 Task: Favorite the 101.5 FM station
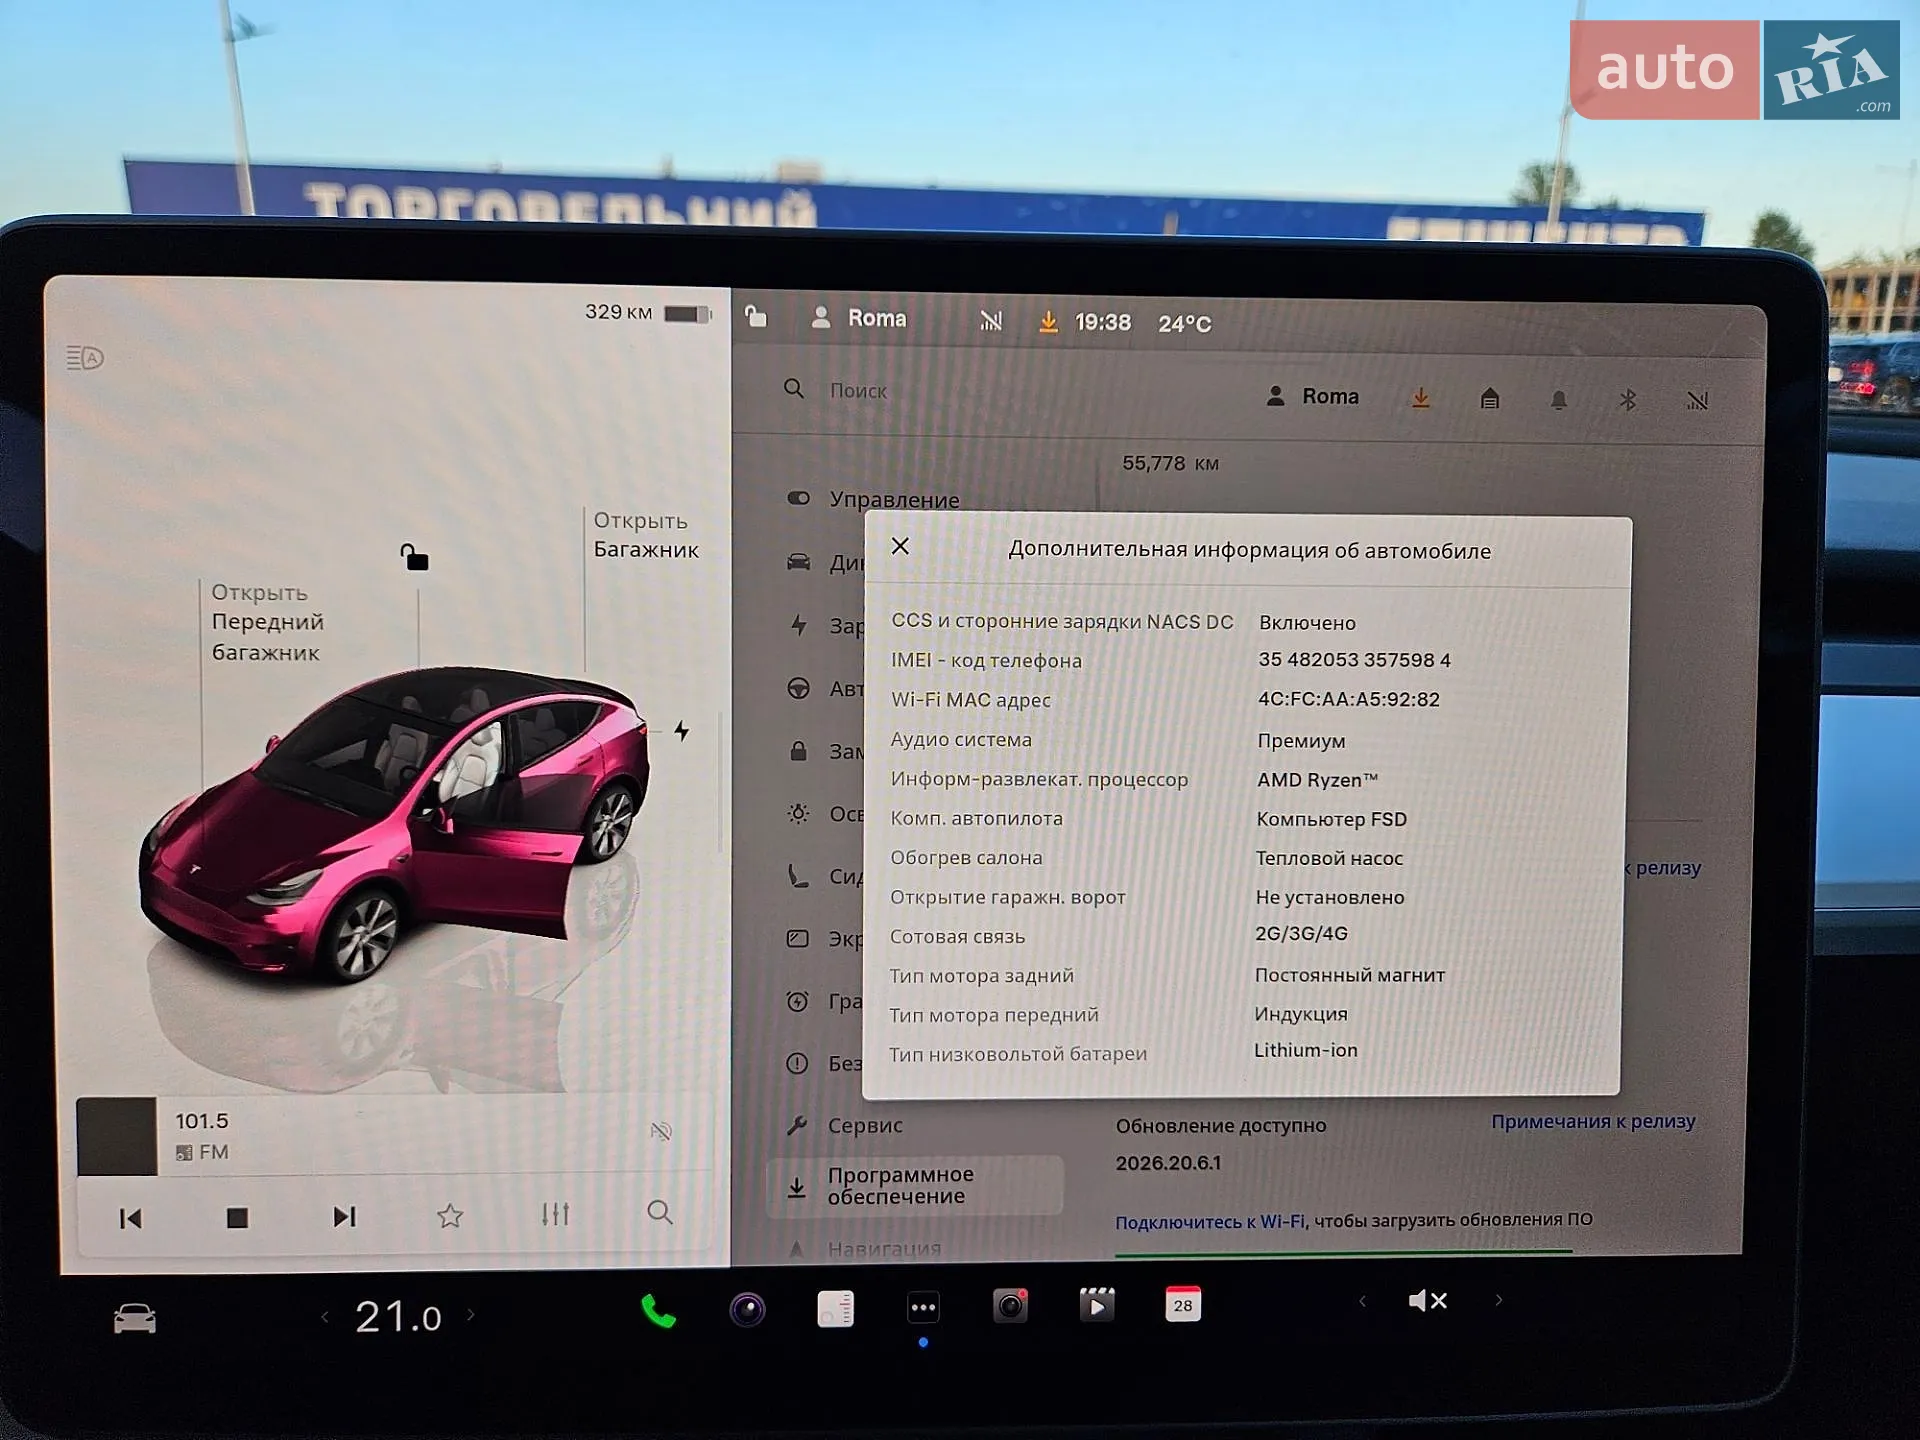pyautogui.click(x=450, y=1215)
